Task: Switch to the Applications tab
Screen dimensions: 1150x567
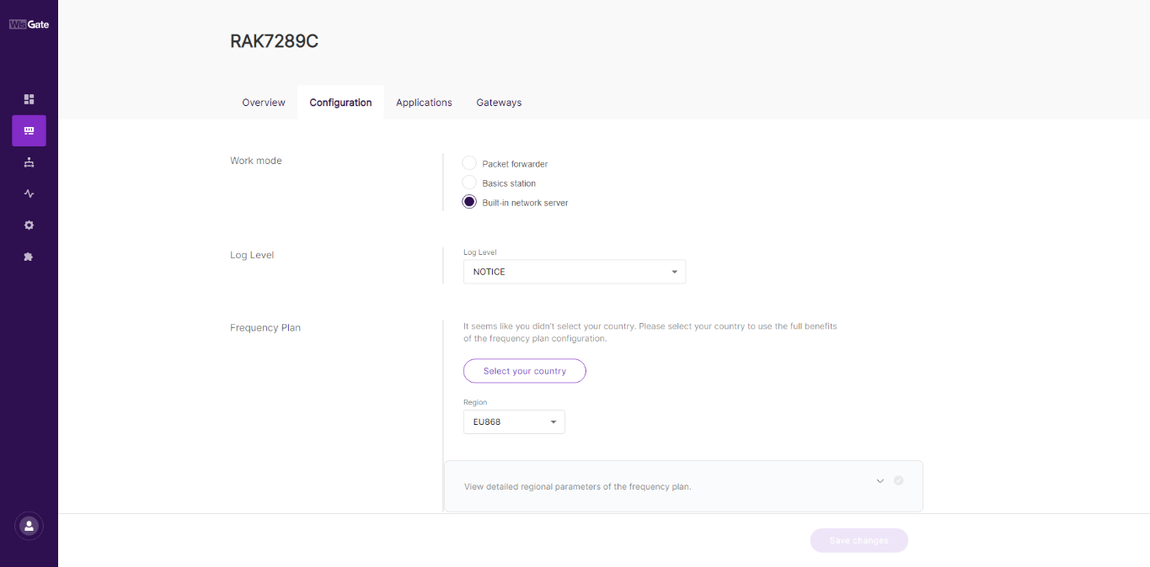Action: (x=424, y=103)
